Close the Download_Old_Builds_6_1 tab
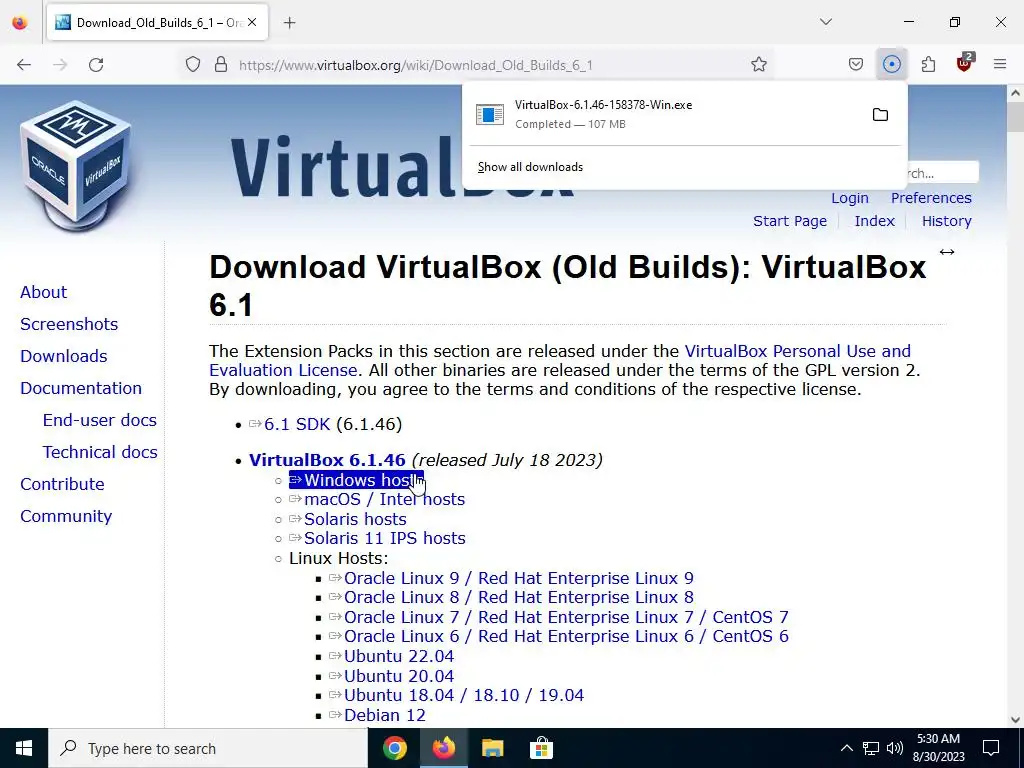Image resolution: width=1024 pixels, height=768 pixels. [x=252, y=23]
